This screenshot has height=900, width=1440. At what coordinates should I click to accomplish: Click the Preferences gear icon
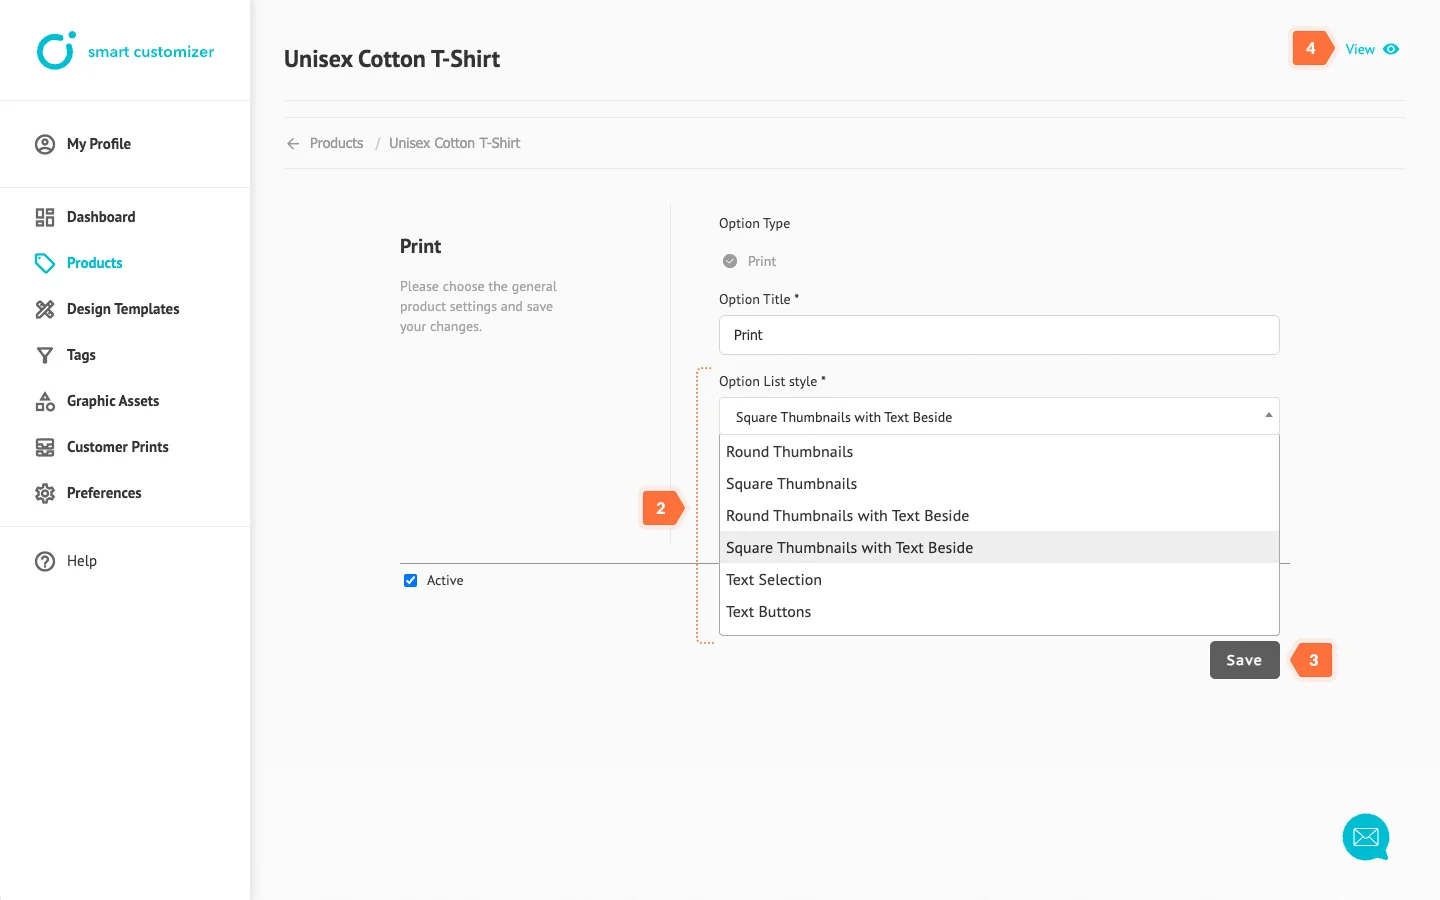pos(45,493)
